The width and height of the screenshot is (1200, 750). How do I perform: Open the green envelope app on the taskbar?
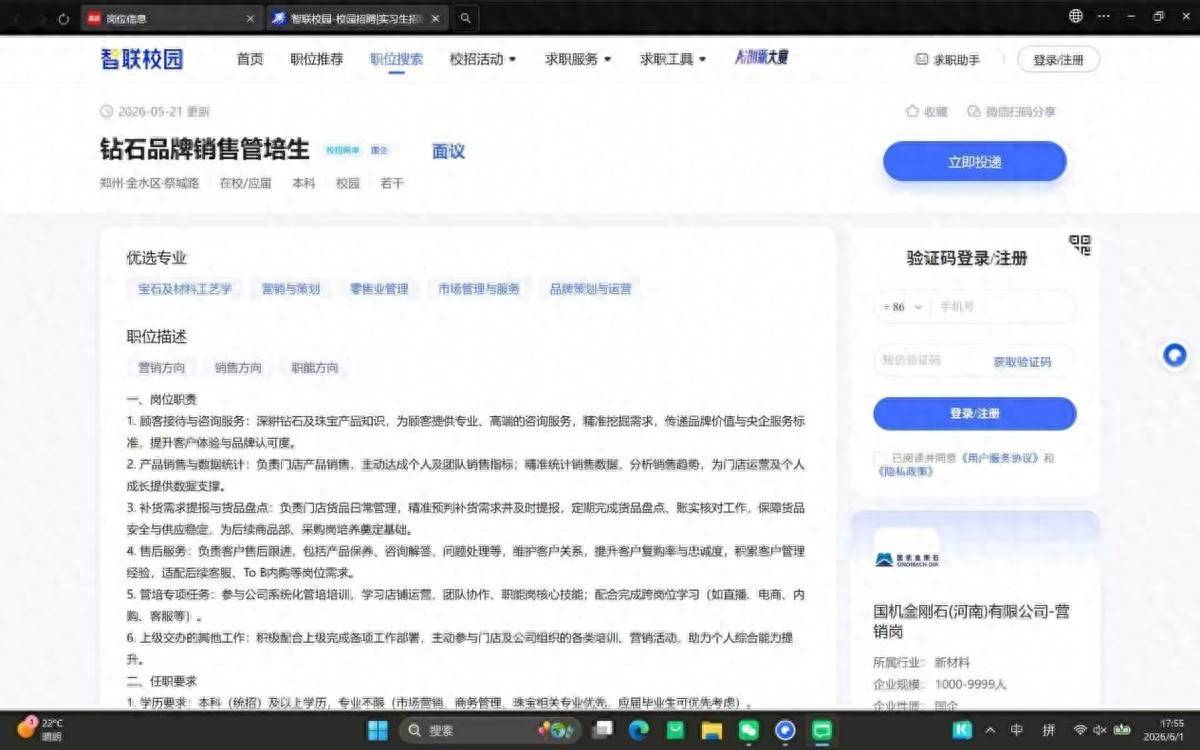675,730
